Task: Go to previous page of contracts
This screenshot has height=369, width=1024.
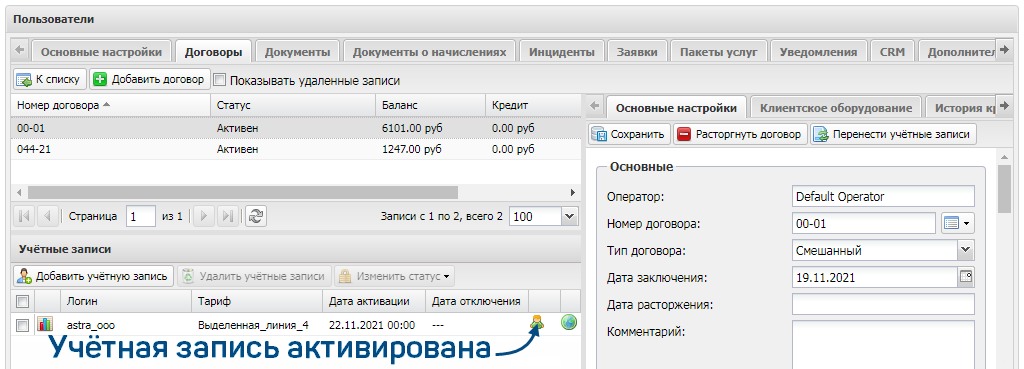Action: (48, 216)
